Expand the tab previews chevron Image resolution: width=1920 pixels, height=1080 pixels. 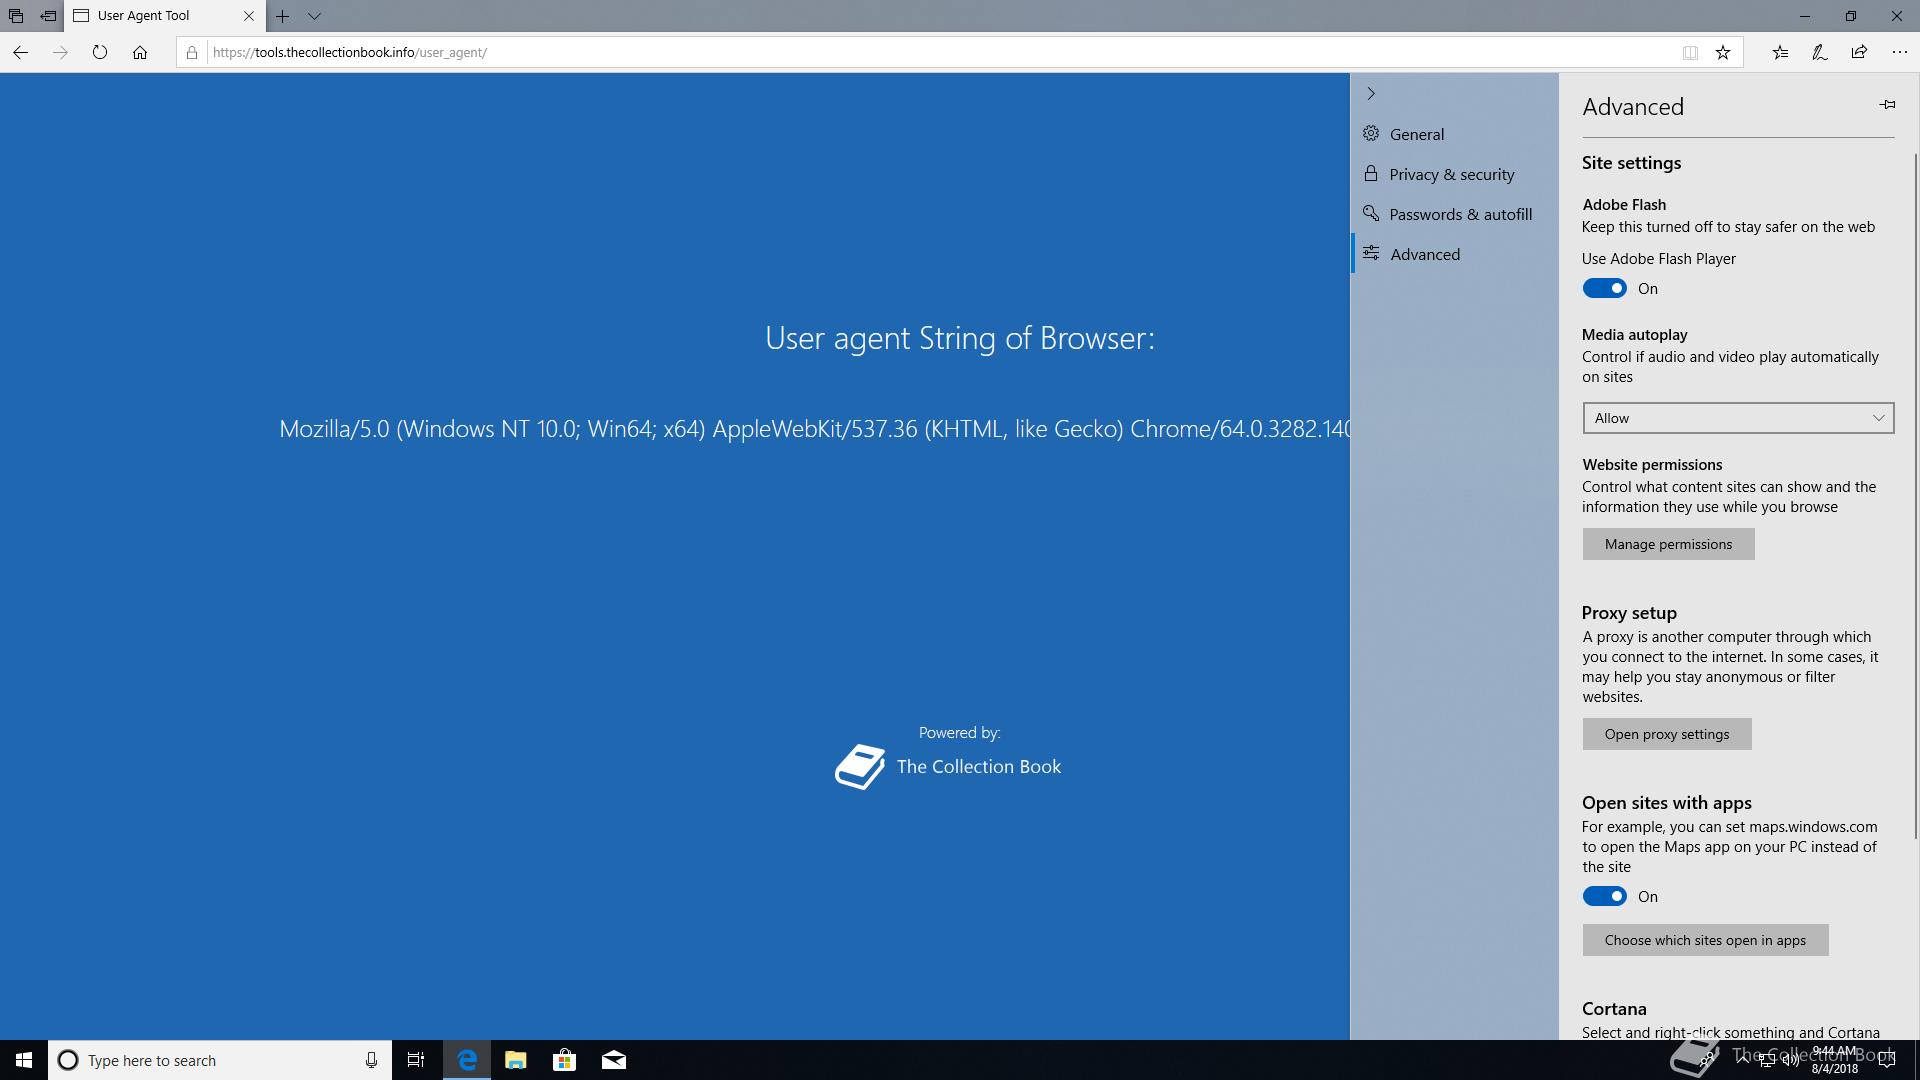tap(314, 16)
